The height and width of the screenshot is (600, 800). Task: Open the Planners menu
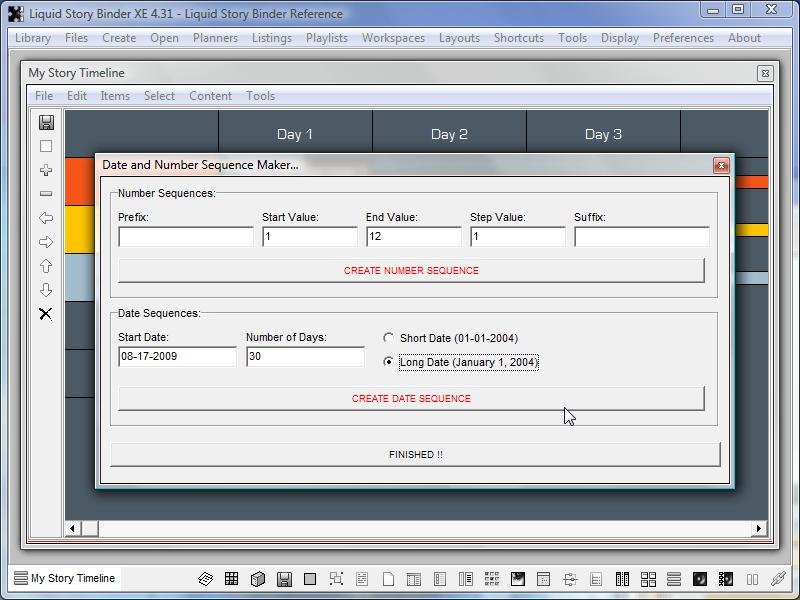coord(215,38)
